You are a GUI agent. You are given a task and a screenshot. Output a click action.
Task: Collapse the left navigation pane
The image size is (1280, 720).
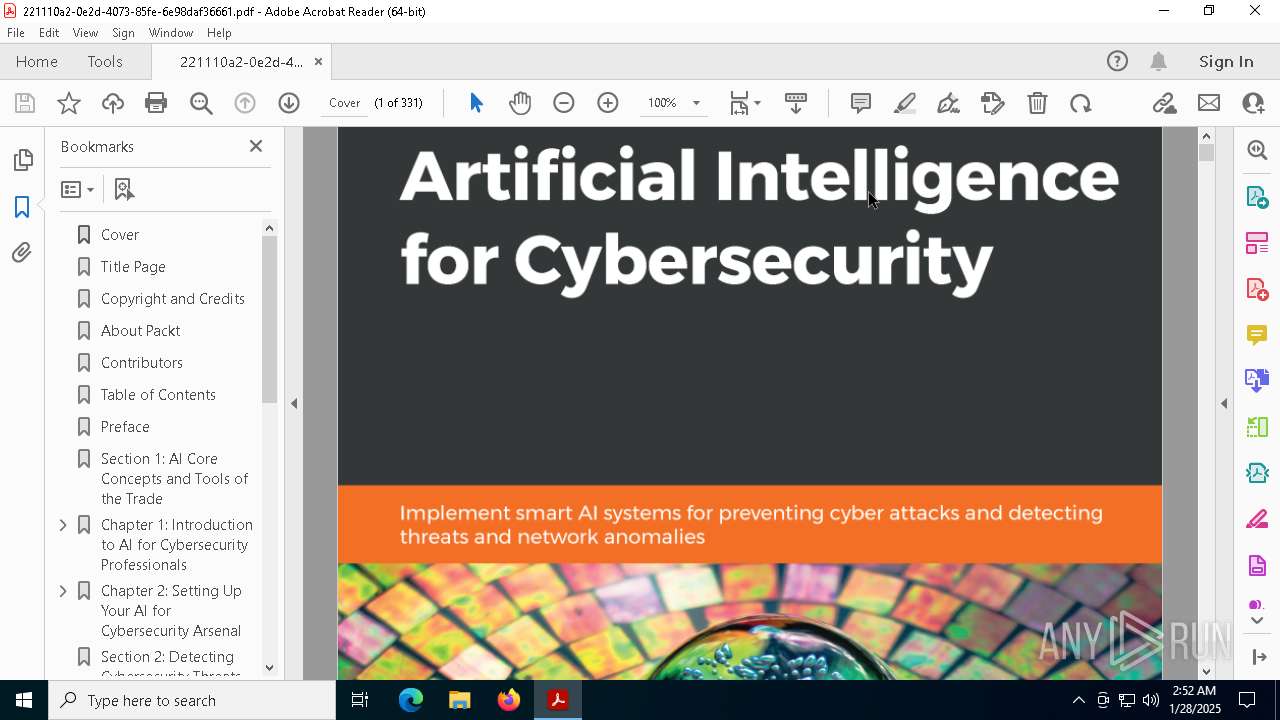294,404
